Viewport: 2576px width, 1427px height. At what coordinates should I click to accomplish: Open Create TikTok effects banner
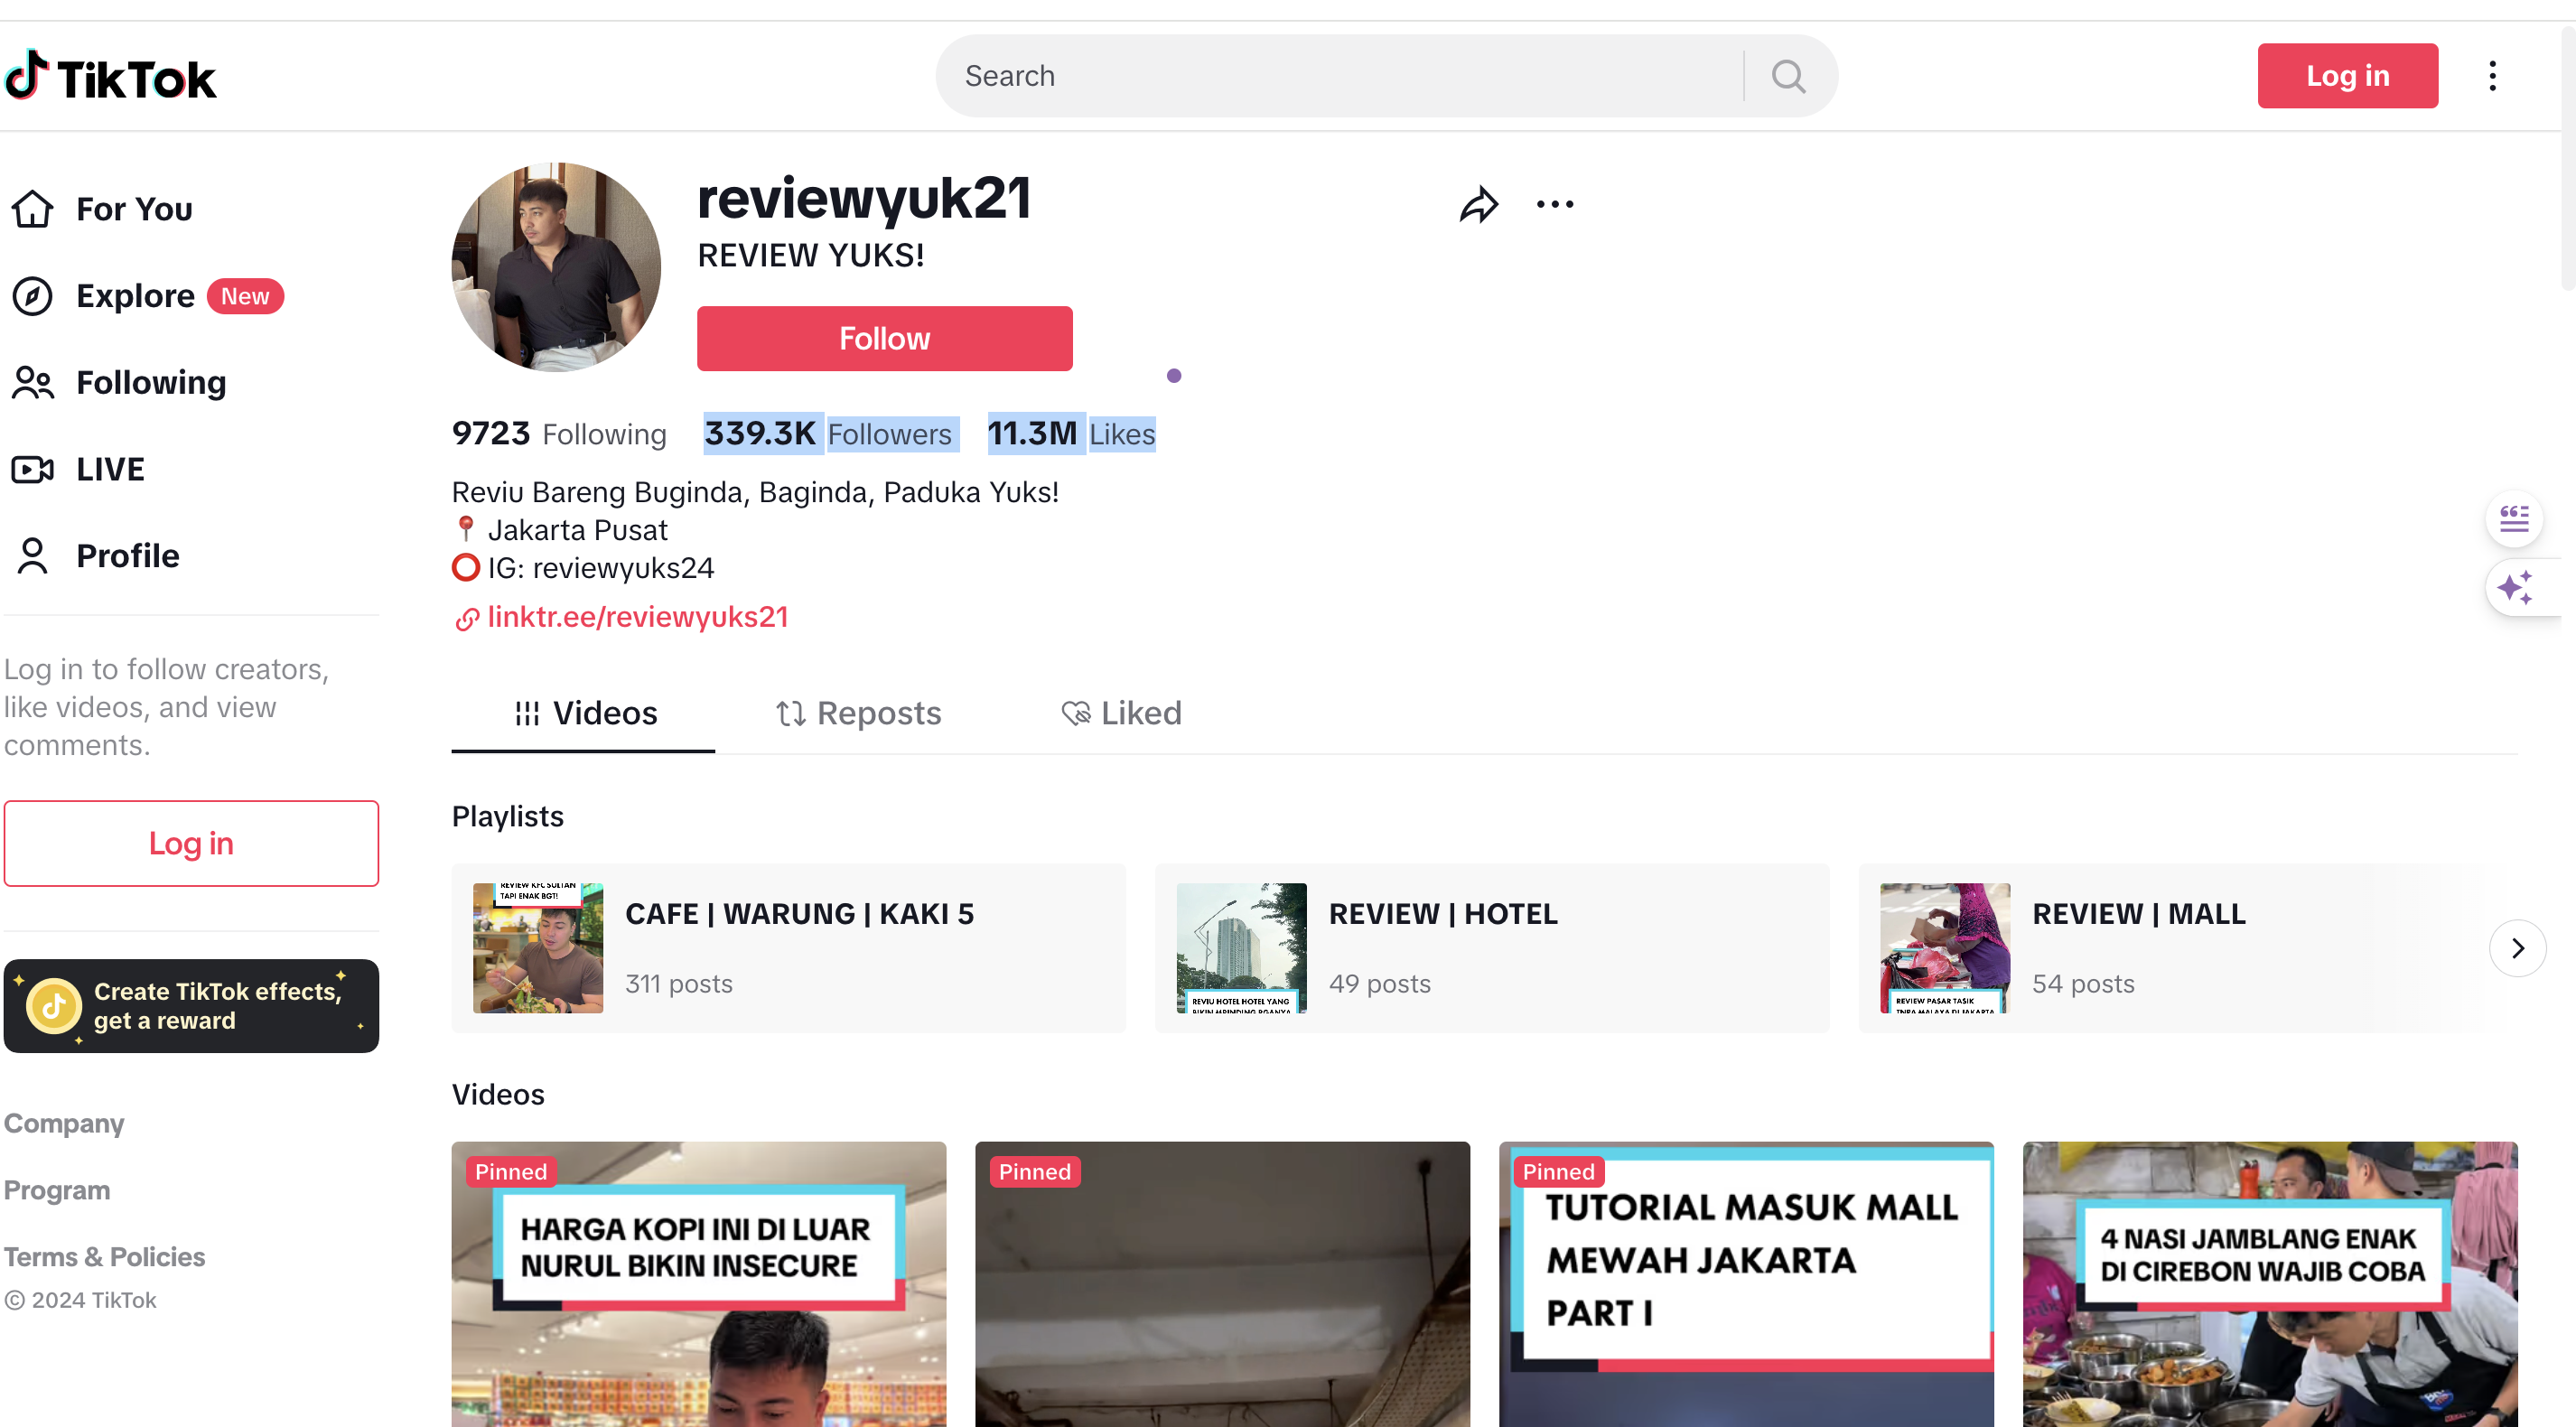pyautogui.click(x=191, y=1006)
